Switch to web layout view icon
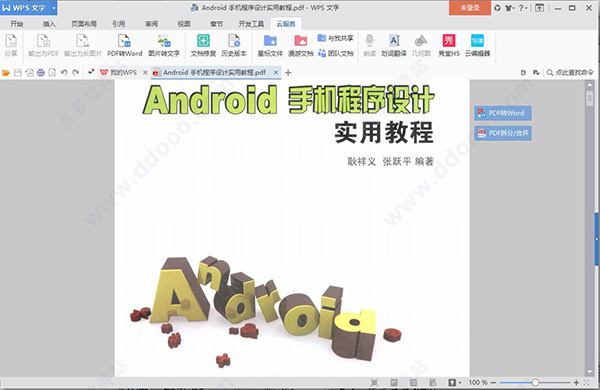Viewport: 600px width, 390px height. [432, 382]
